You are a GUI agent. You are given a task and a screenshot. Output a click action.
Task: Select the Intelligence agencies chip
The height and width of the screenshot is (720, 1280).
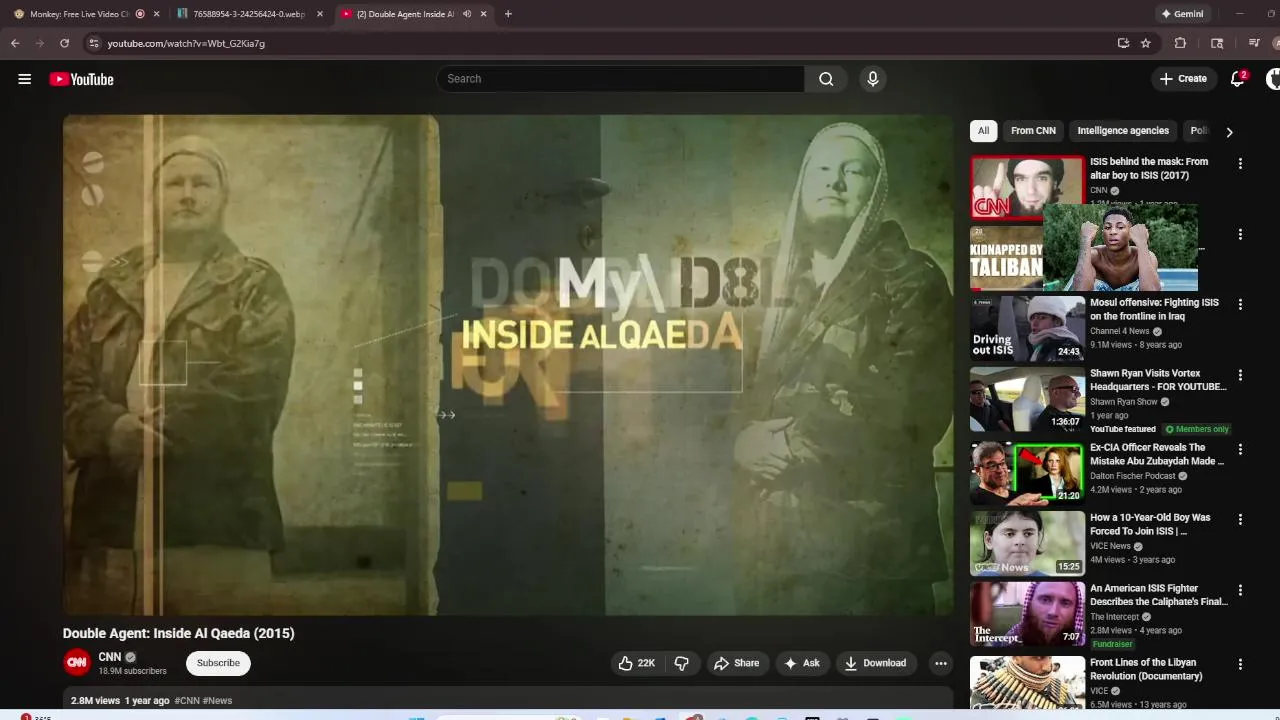pyautogui.click(x=1123, y=131)
